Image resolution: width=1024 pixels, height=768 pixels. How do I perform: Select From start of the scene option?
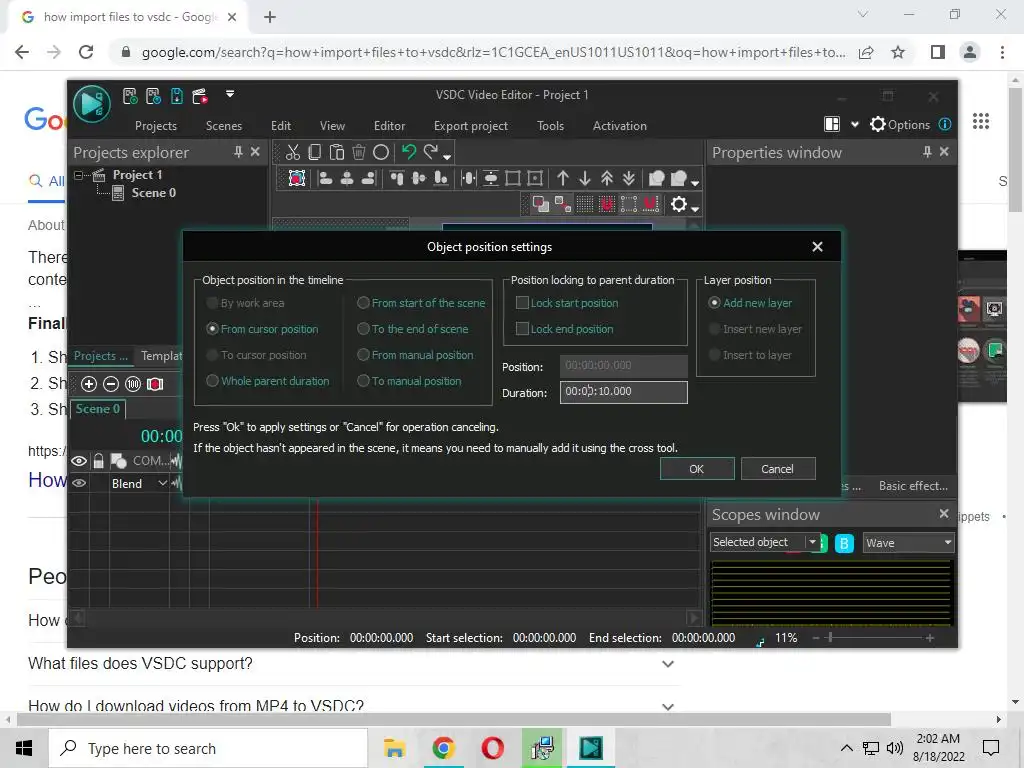coord(363,303)
